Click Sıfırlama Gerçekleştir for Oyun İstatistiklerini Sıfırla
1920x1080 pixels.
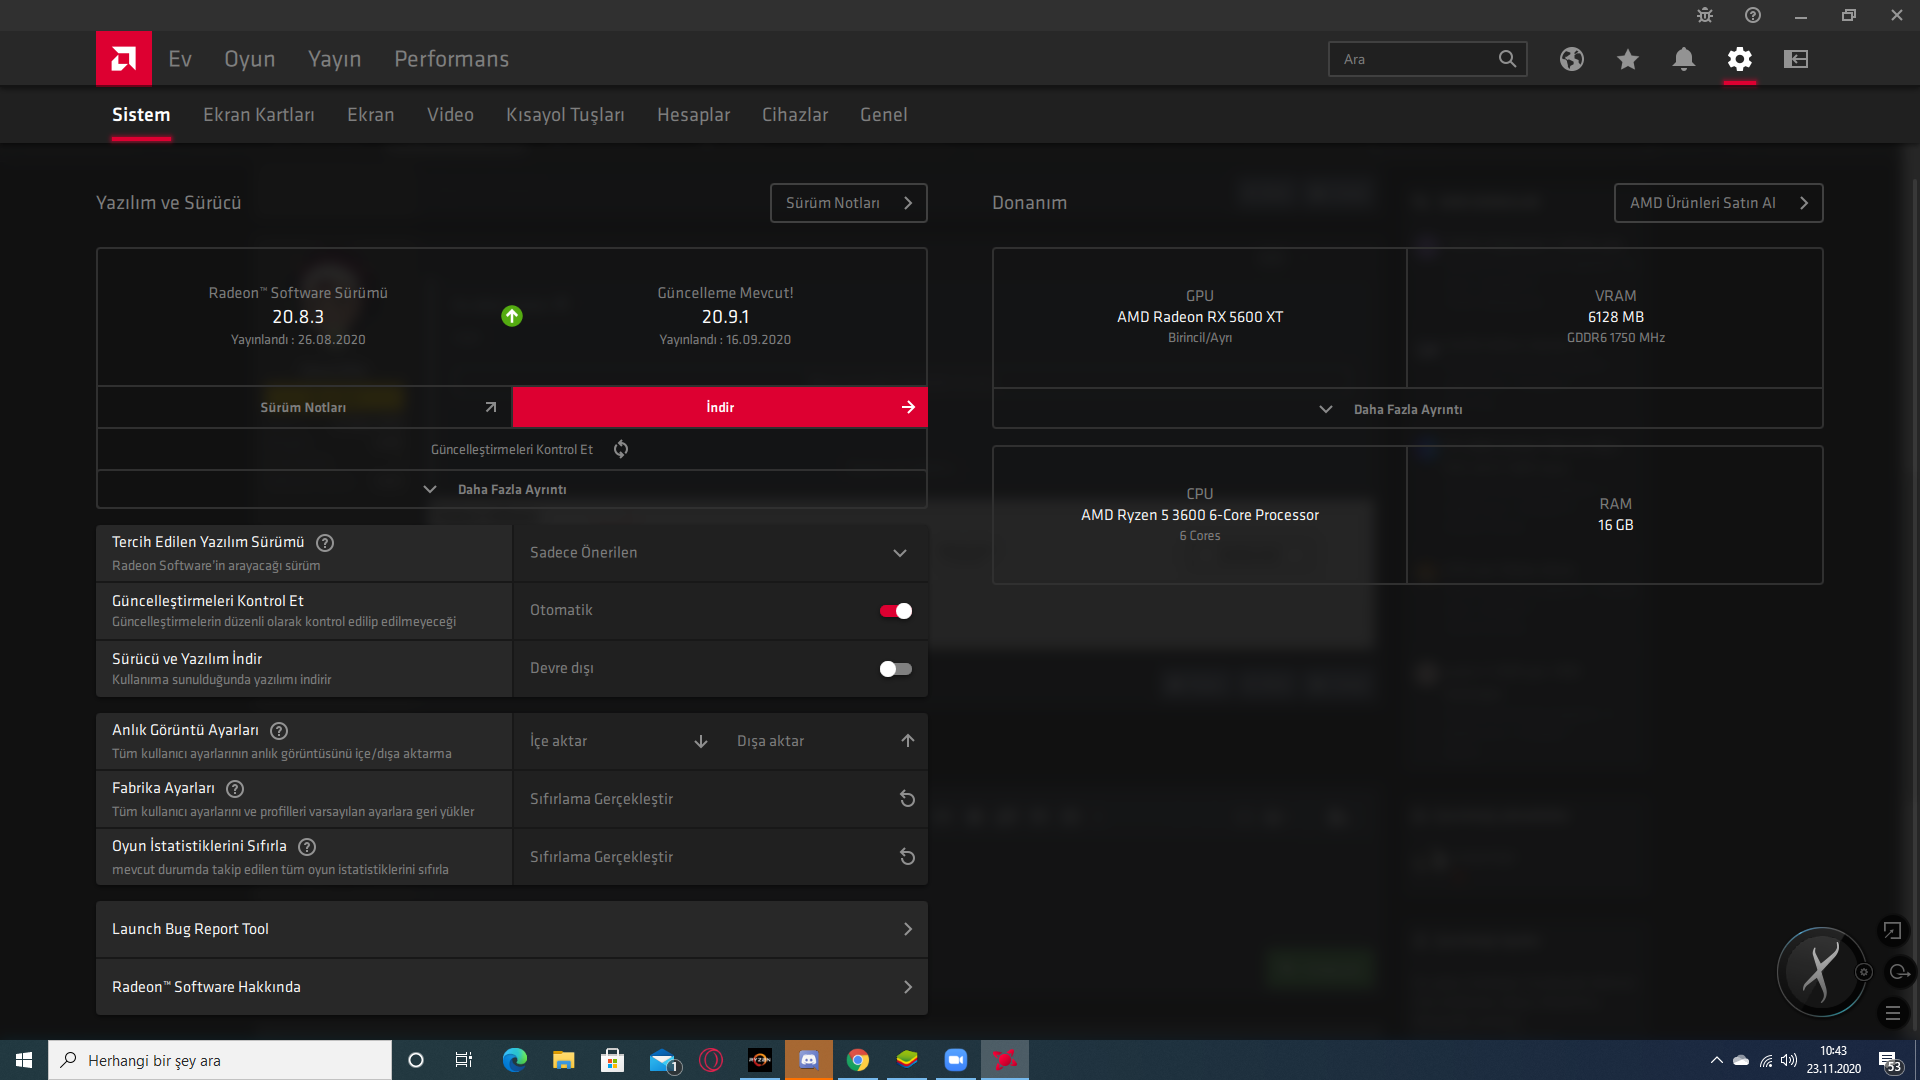coord(720,857)
